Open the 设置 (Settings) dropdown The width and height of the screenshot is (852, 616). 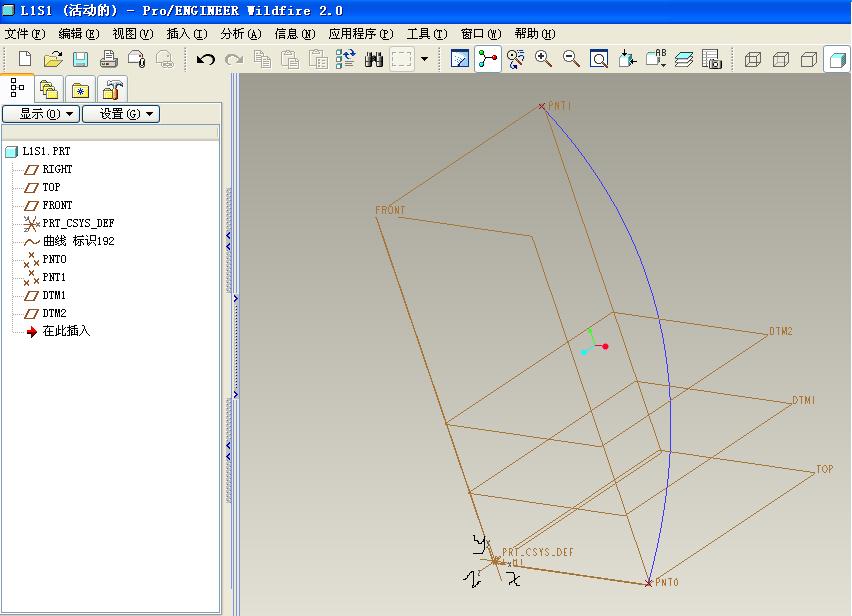121,114
